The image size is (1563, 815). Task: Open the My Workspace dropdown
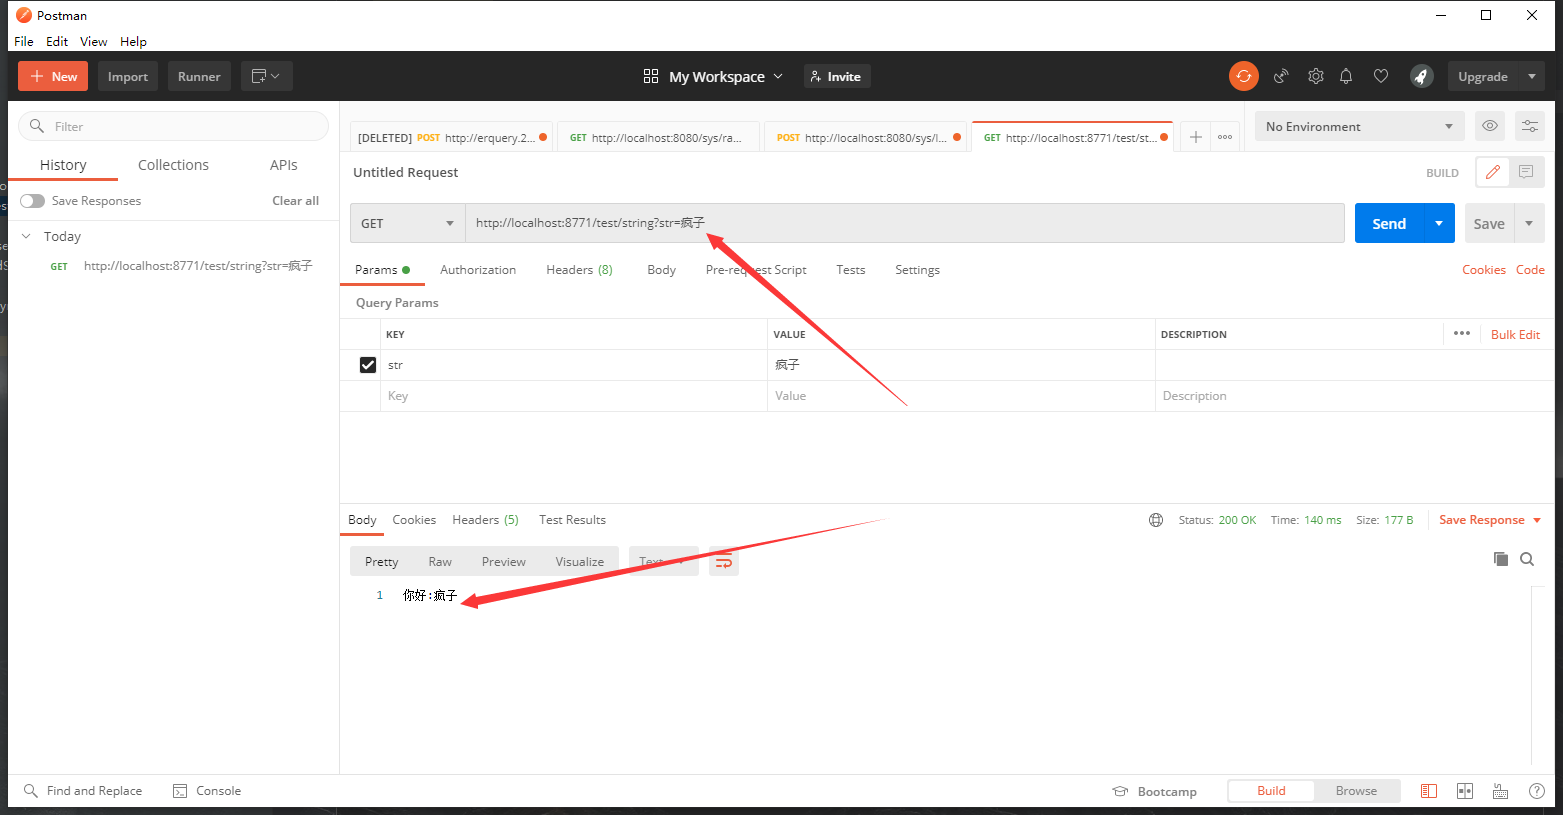point(713,76)
